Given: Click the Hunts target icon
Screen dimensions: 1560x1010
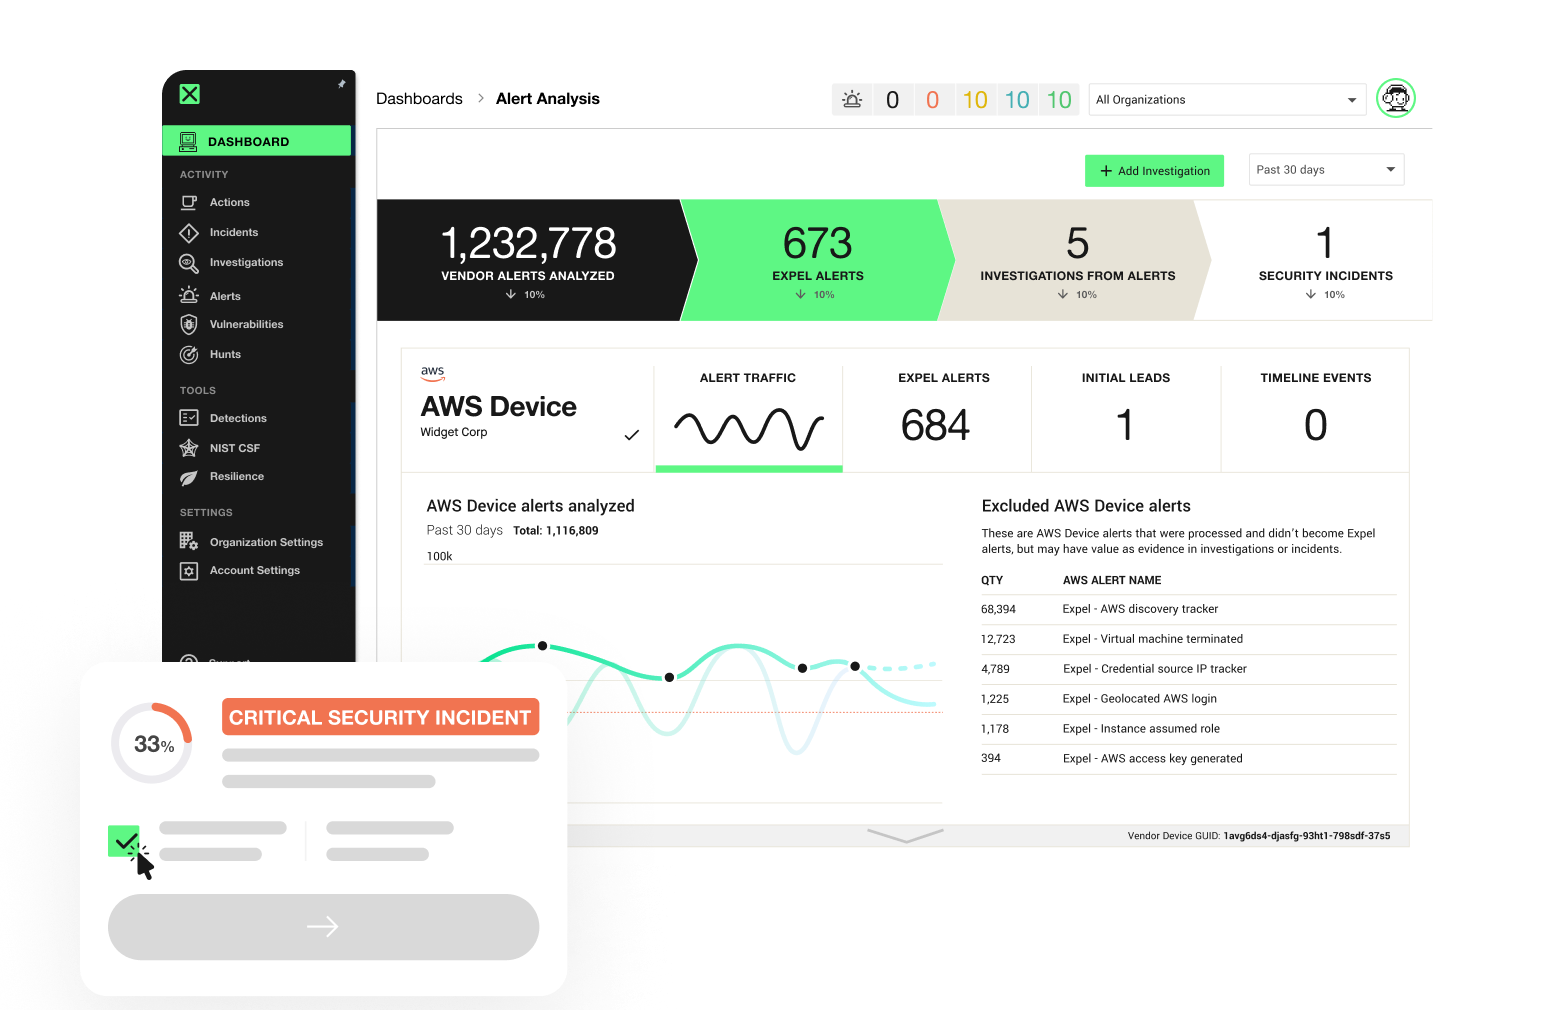Looking at the screenshot, I should pos(188,355).
